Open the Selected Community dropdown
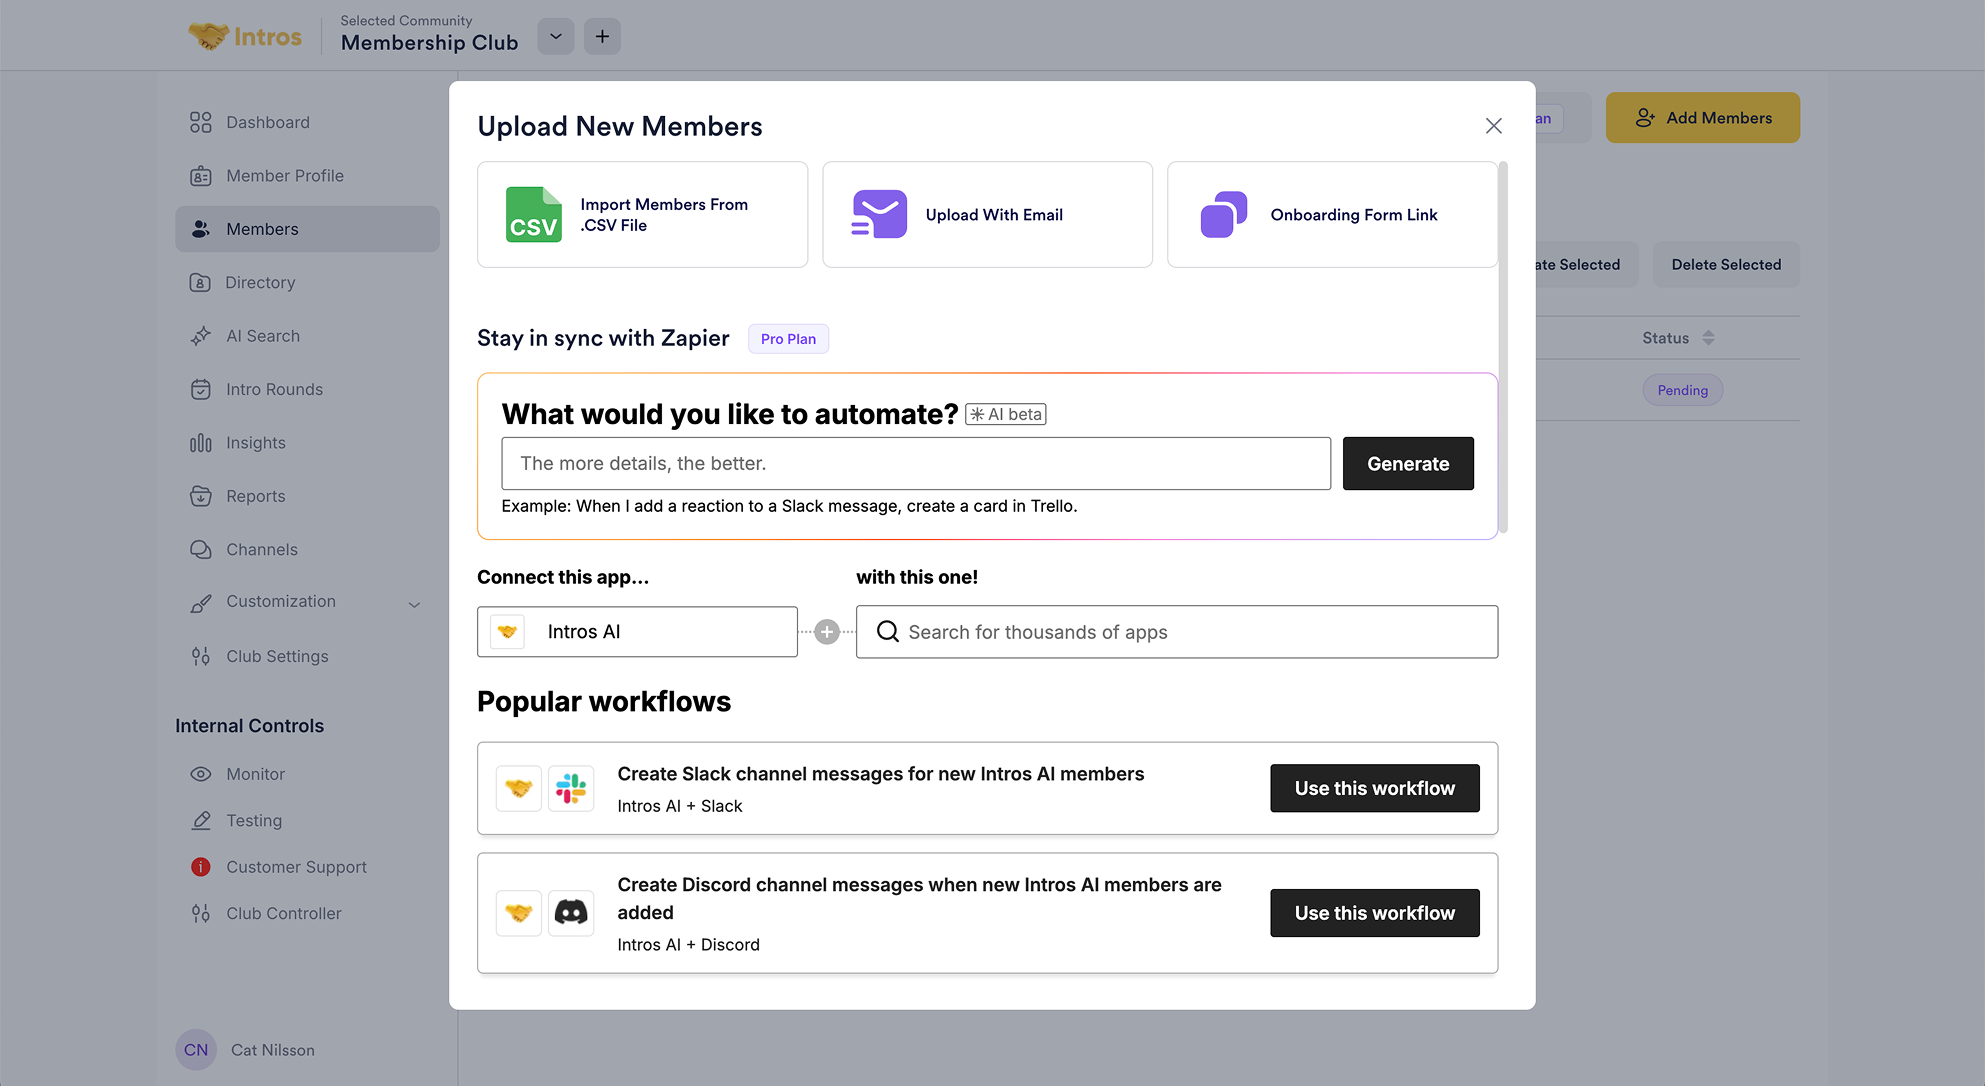This screenshot has width=1985, height=1086. point(556,37)
